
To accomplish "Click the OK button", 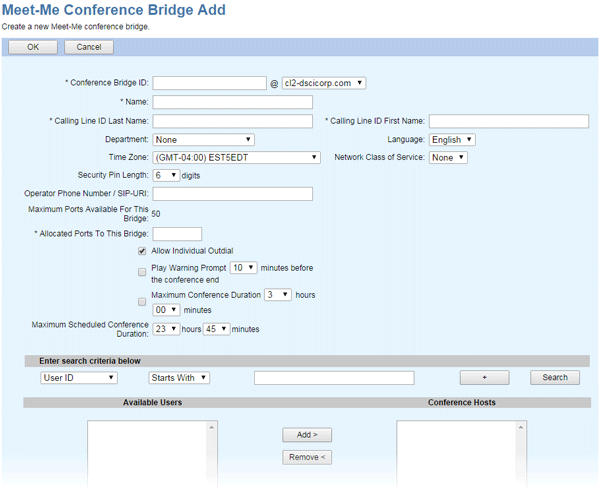I will click(x=33, y=47).
